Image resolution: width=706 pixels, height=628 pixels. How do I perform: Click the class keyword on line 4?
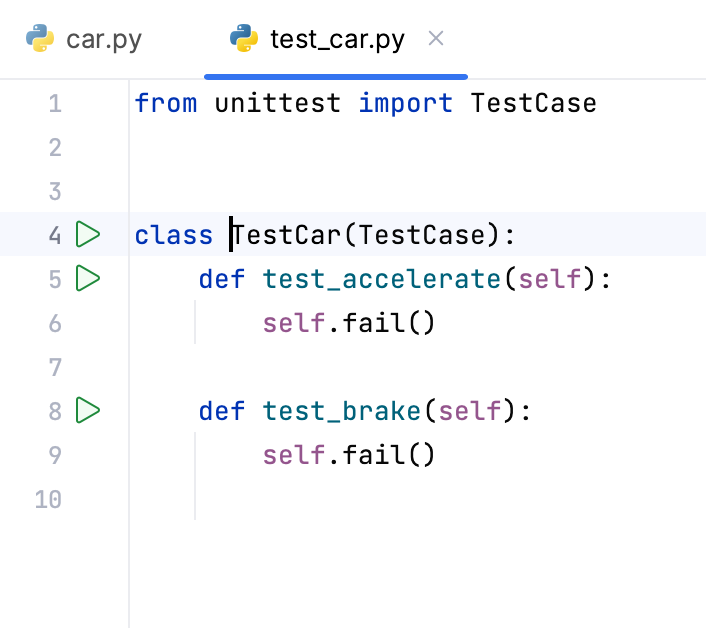(173, 236)
